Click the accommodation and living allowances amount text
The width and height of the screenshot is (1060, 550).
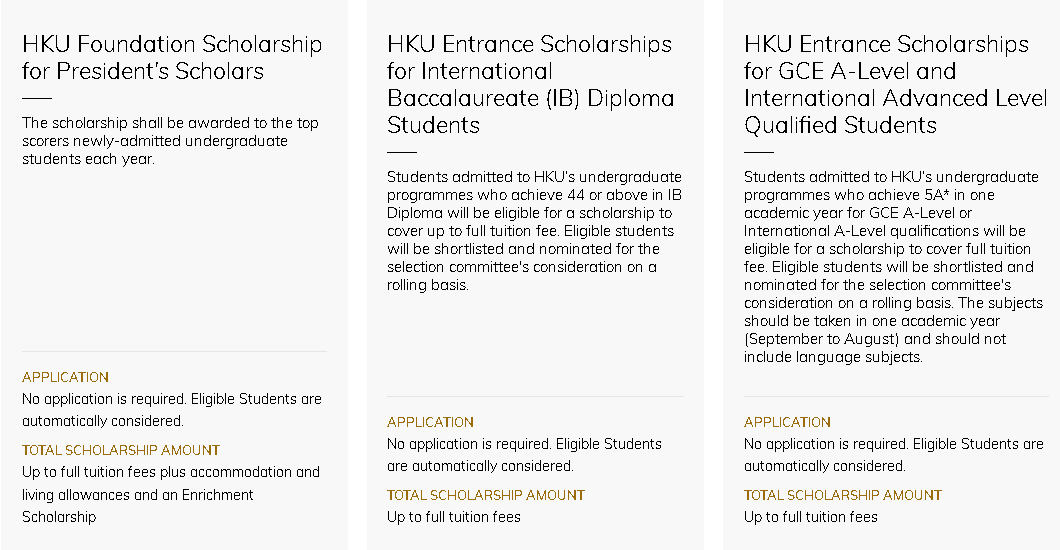pyautogui.click(x=171, y=494)
